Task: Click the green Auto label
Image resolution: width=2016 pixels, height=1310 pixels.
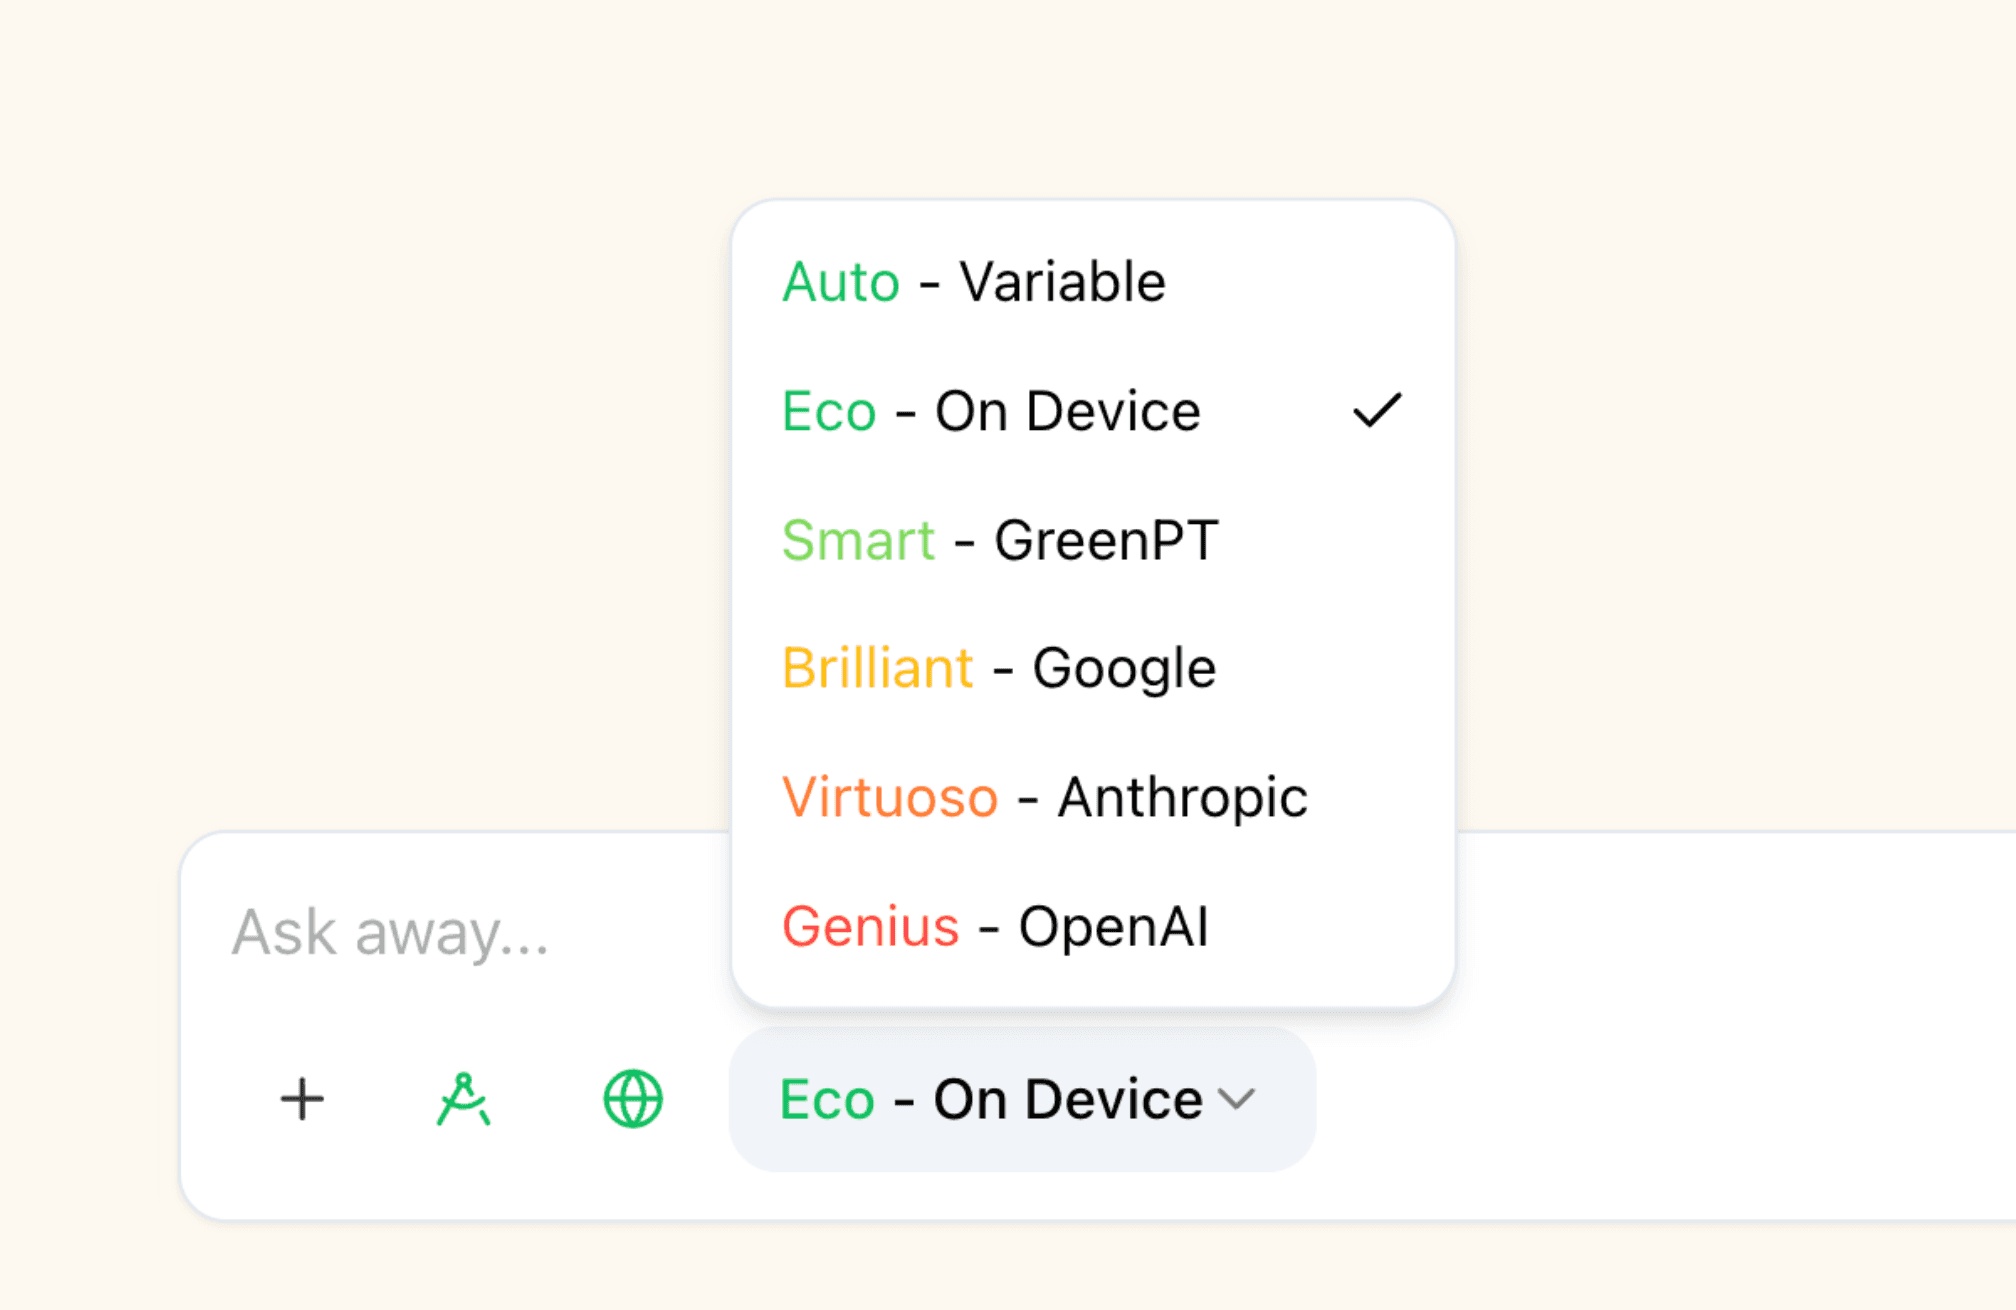Action: [x=841, y=282]
